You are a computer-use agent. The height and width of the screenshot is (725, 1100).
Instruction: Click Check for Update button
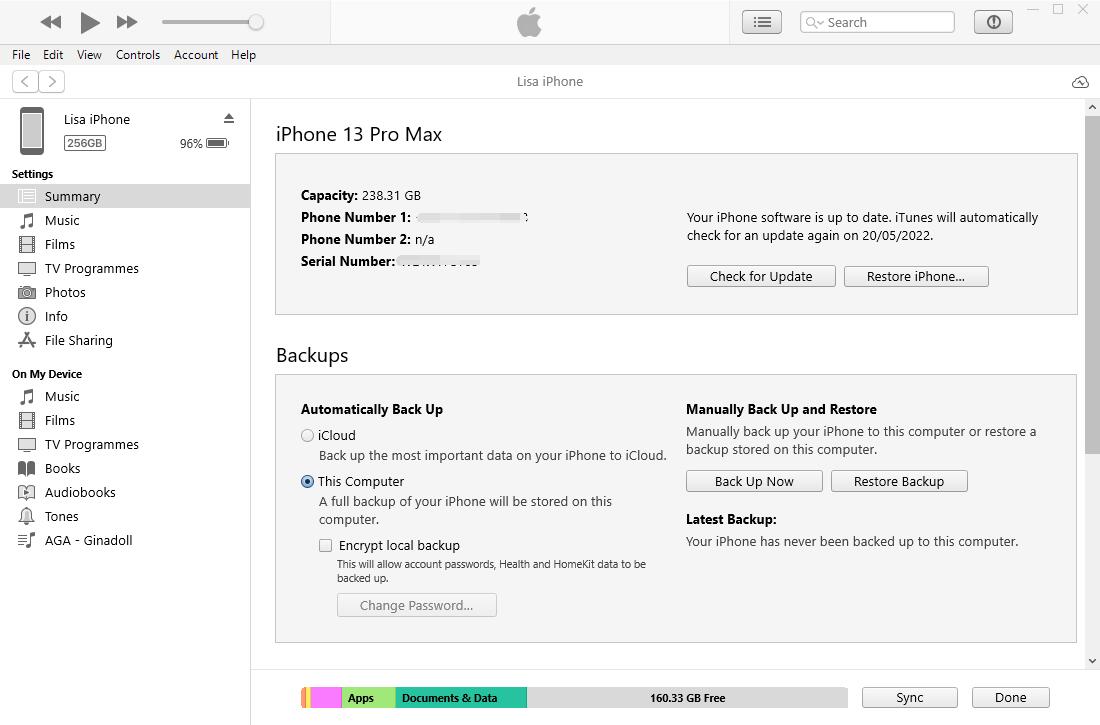(761, 277)
